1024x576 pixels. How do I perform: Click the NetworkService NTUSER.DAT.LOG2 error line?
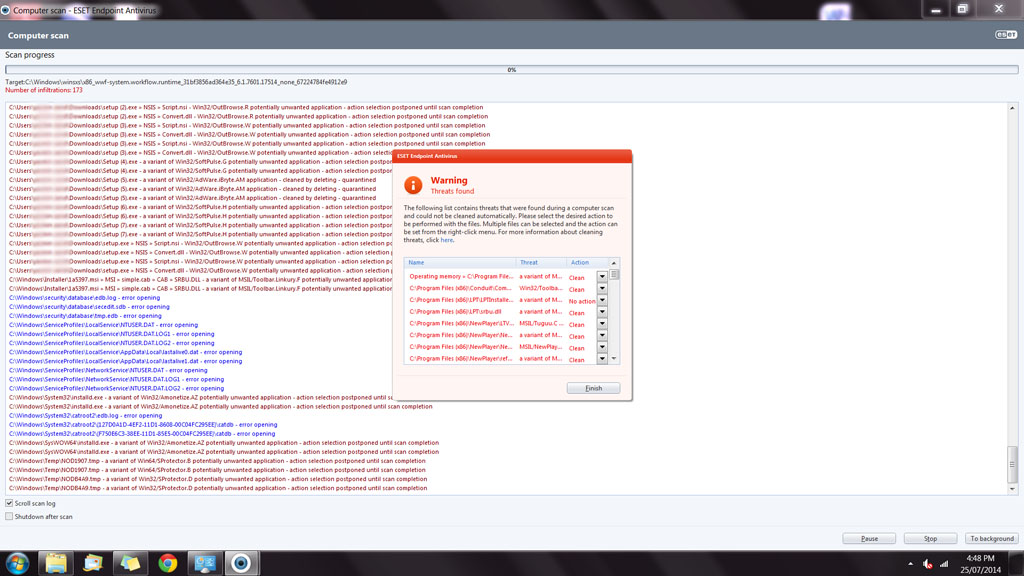(x=116, y=389)
